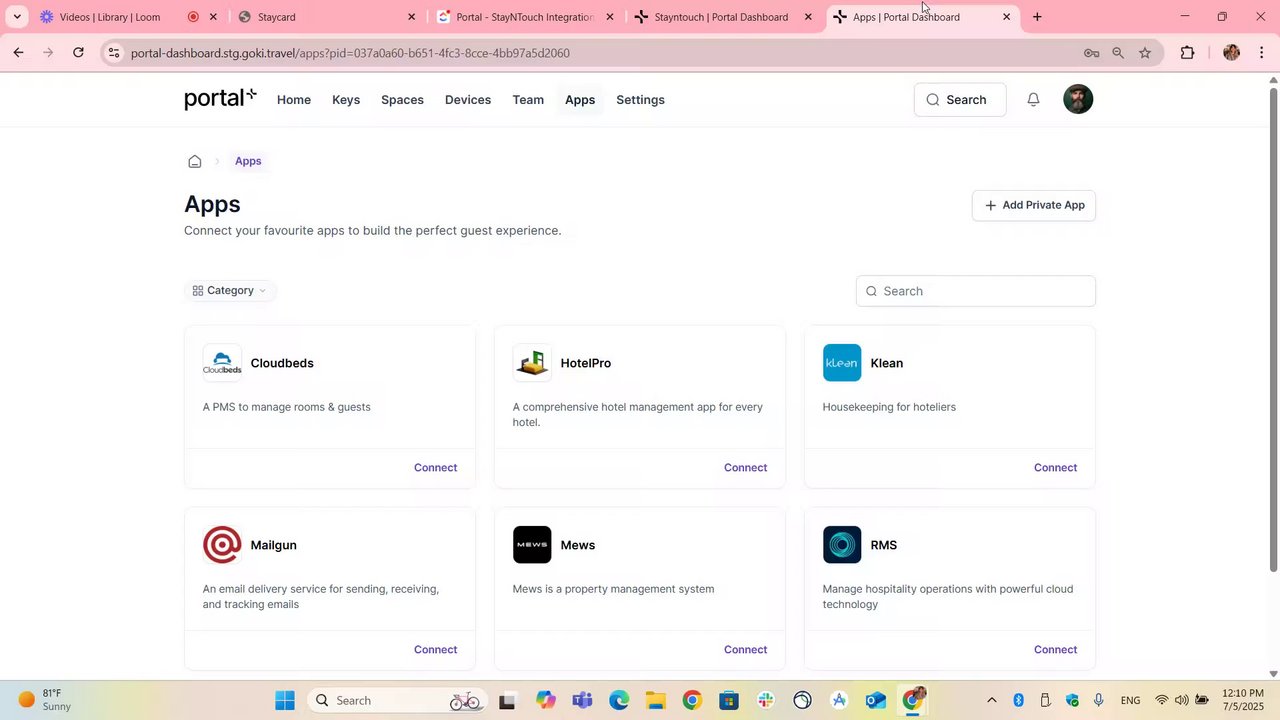Connect the Mailgun app
The height and width of the screenshot is (720, 1280).
pos(435,650)
